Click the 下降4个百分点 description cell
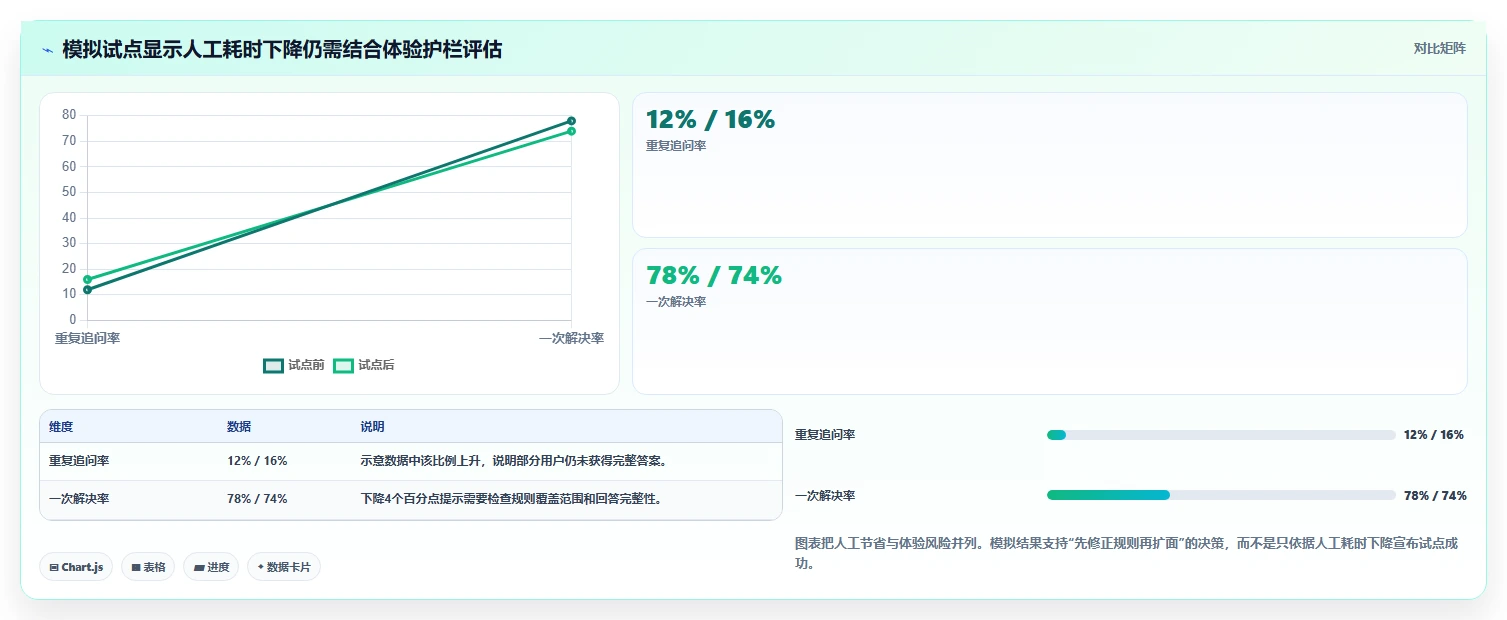Viewport: 1507px width, 620px height. (x=511, y=499)
